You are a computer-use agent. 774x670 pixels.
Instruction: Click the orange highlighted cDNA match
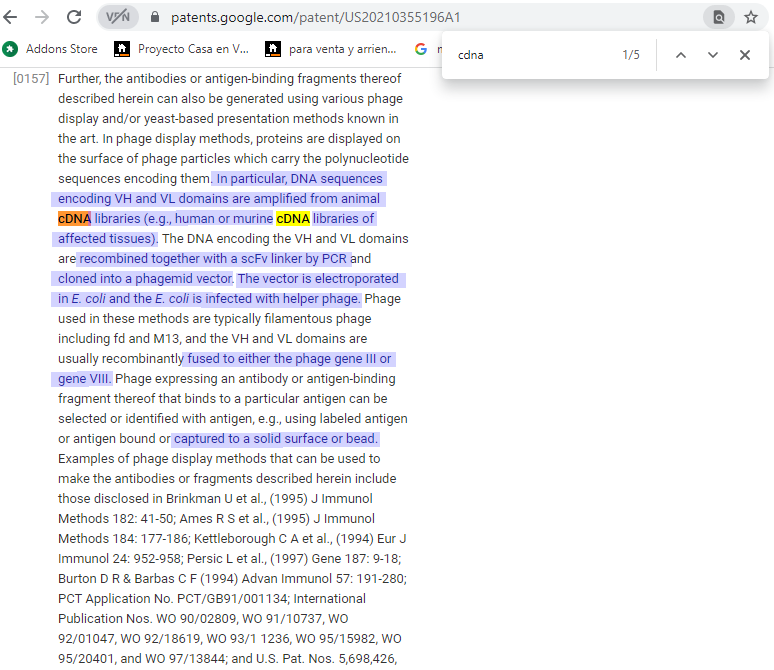click(x=74, y=219)
